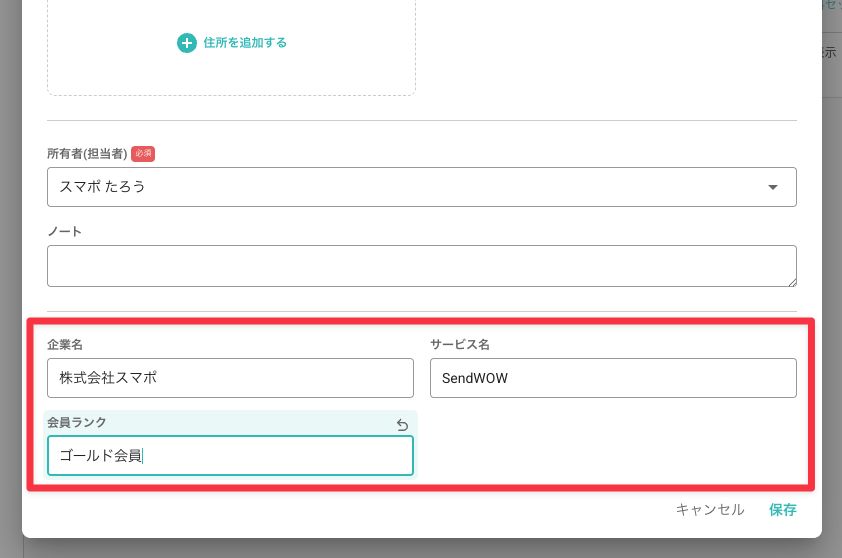Click the 保存 button

(782, 510)
